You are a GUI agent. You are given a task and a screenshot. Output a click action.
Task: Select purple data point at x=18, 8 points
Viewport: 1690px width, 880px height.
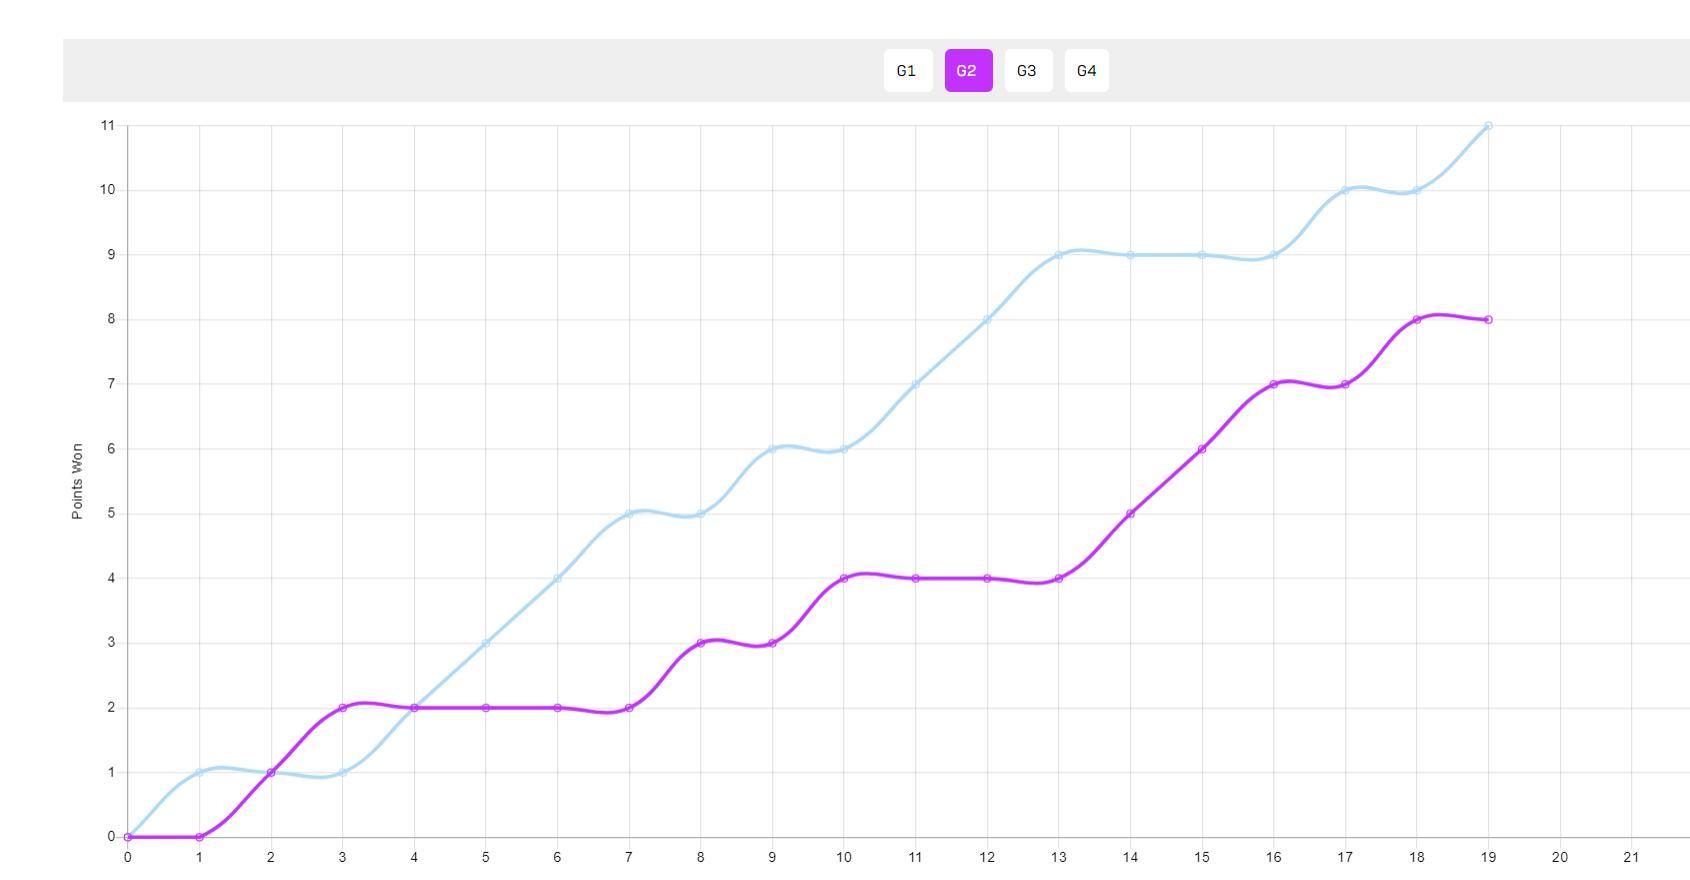click(x=1417, y=320)
